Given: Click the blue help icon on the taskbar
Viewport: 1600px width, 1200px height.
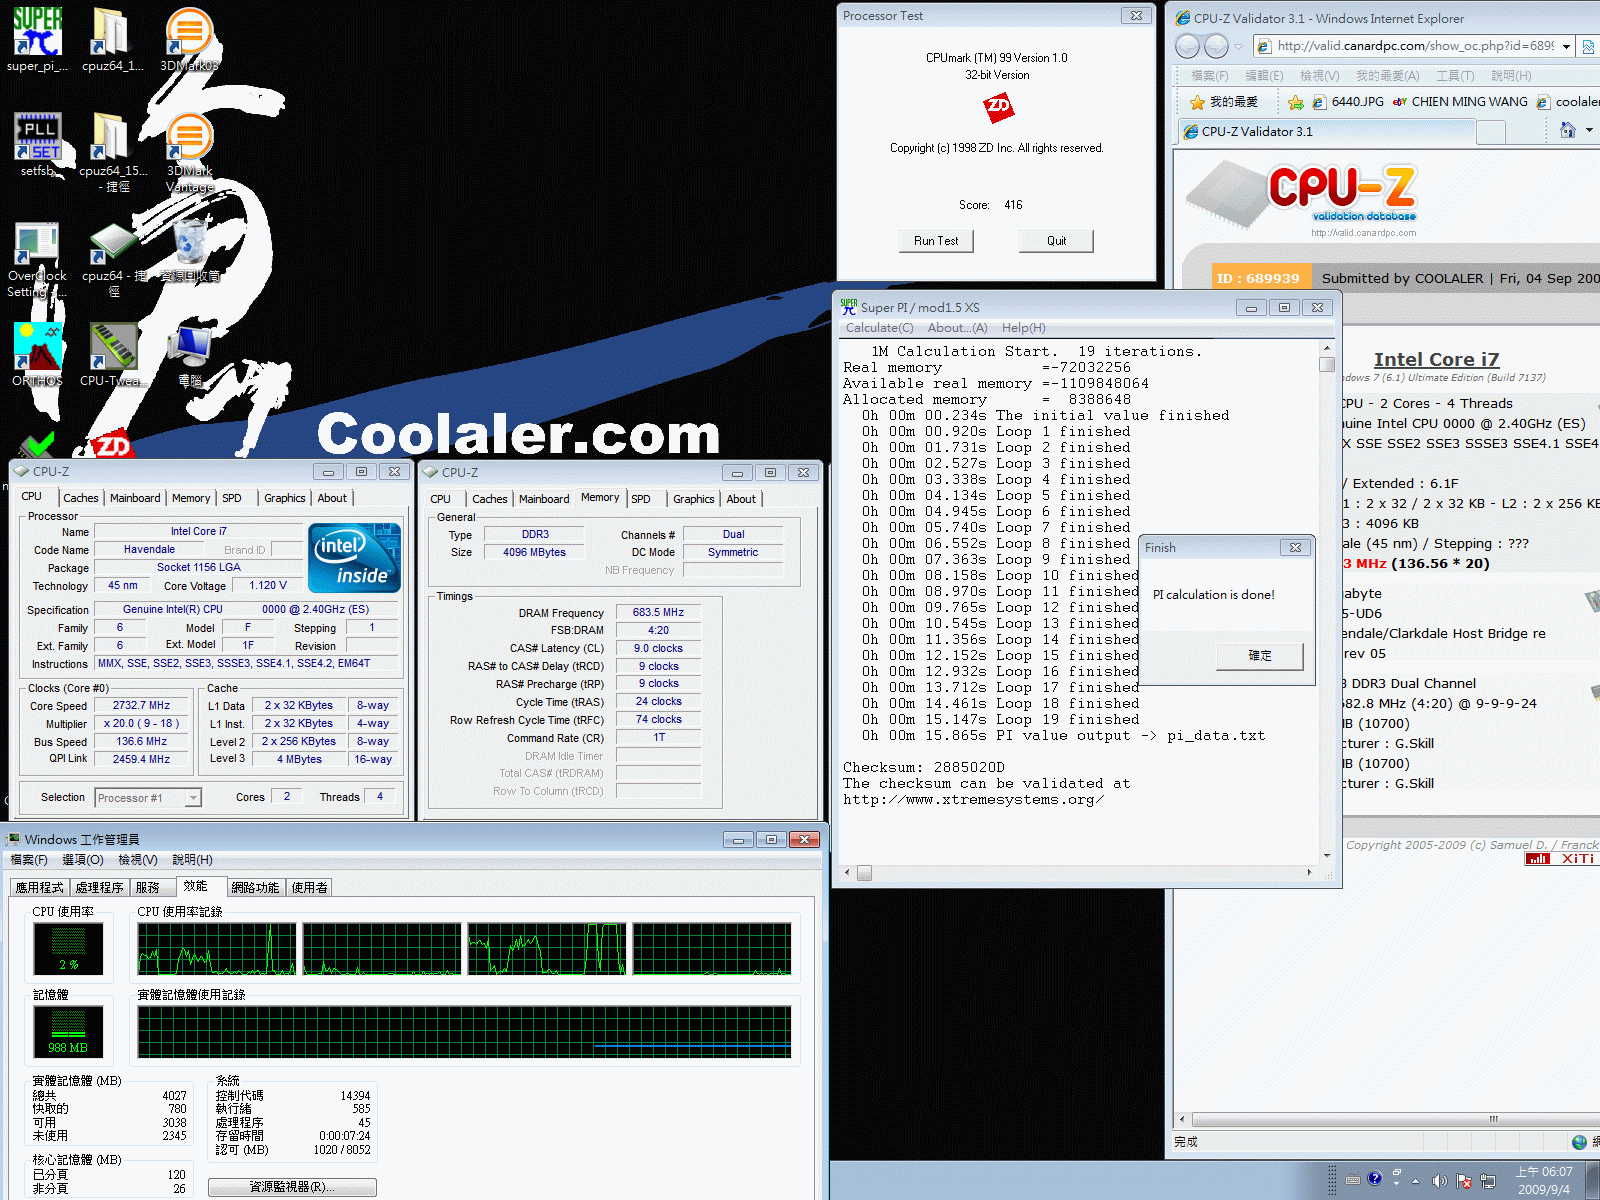Looking at the screenshot, I should [1375, 1179].
